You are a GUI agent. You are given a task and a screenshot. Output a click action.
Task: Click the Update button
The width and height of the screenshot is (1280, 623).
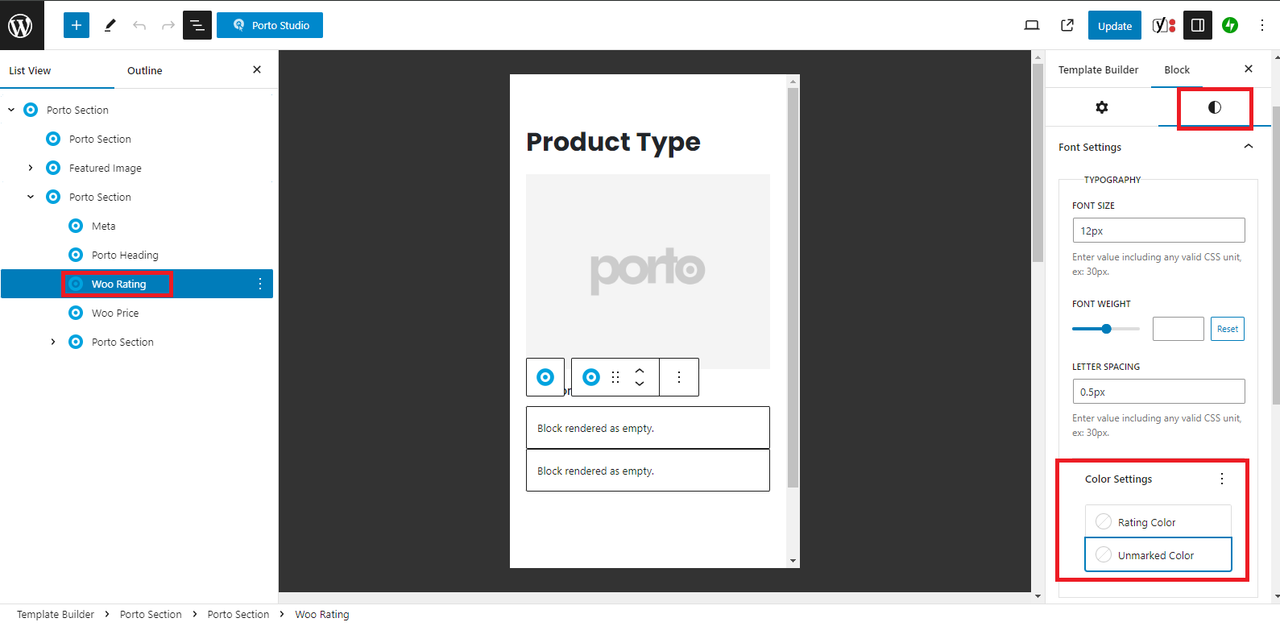point(1114,26)
